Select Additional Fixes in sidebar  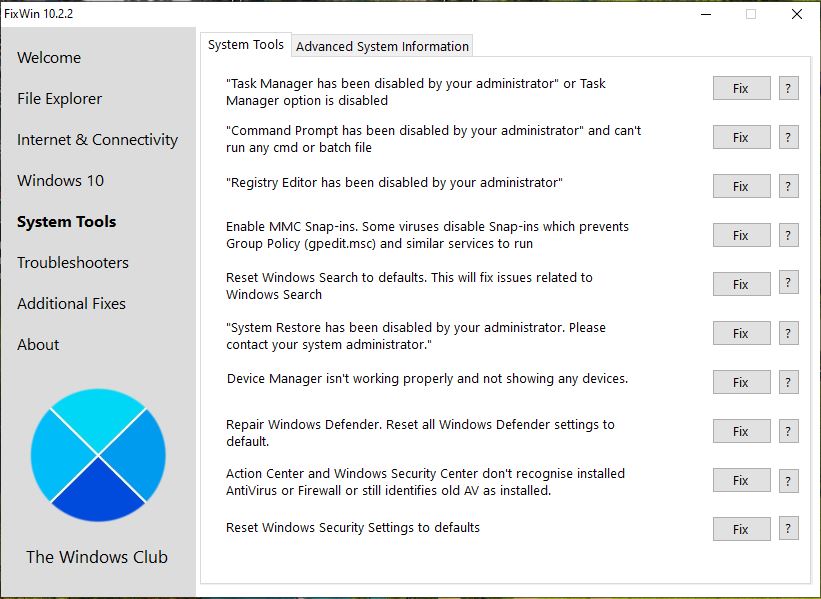coord(71,304)
